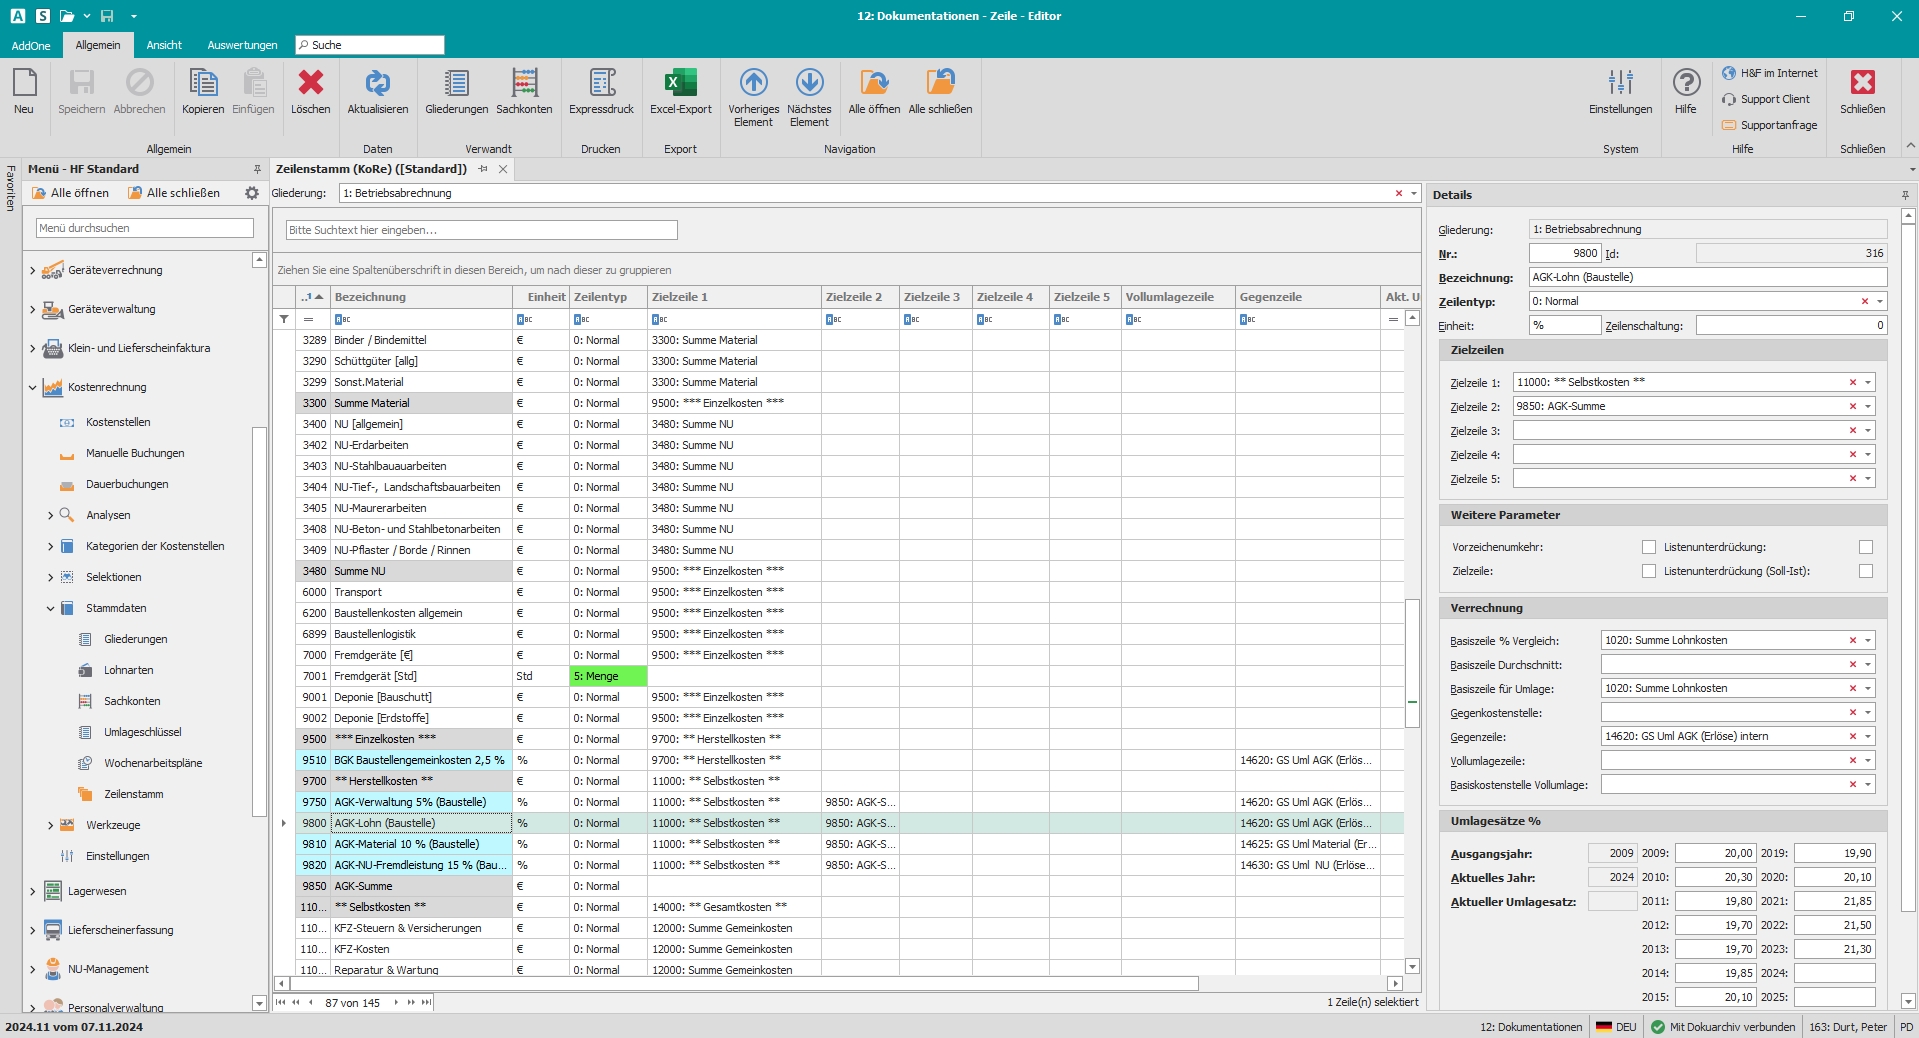
Task: Expand the Lagerwesen tree node
Action: tap(32, 891)
